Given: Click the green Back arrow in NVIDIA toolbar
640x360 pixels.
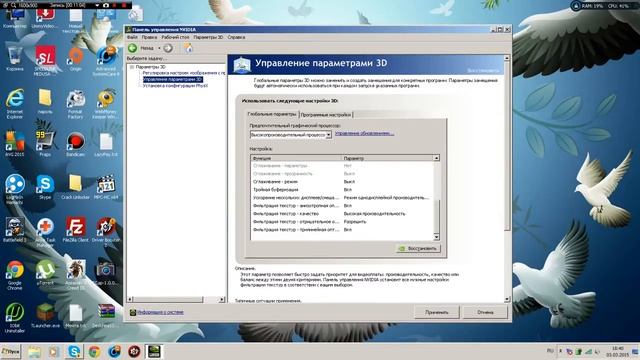Looking at the screenshot, I should pos(132,48).
